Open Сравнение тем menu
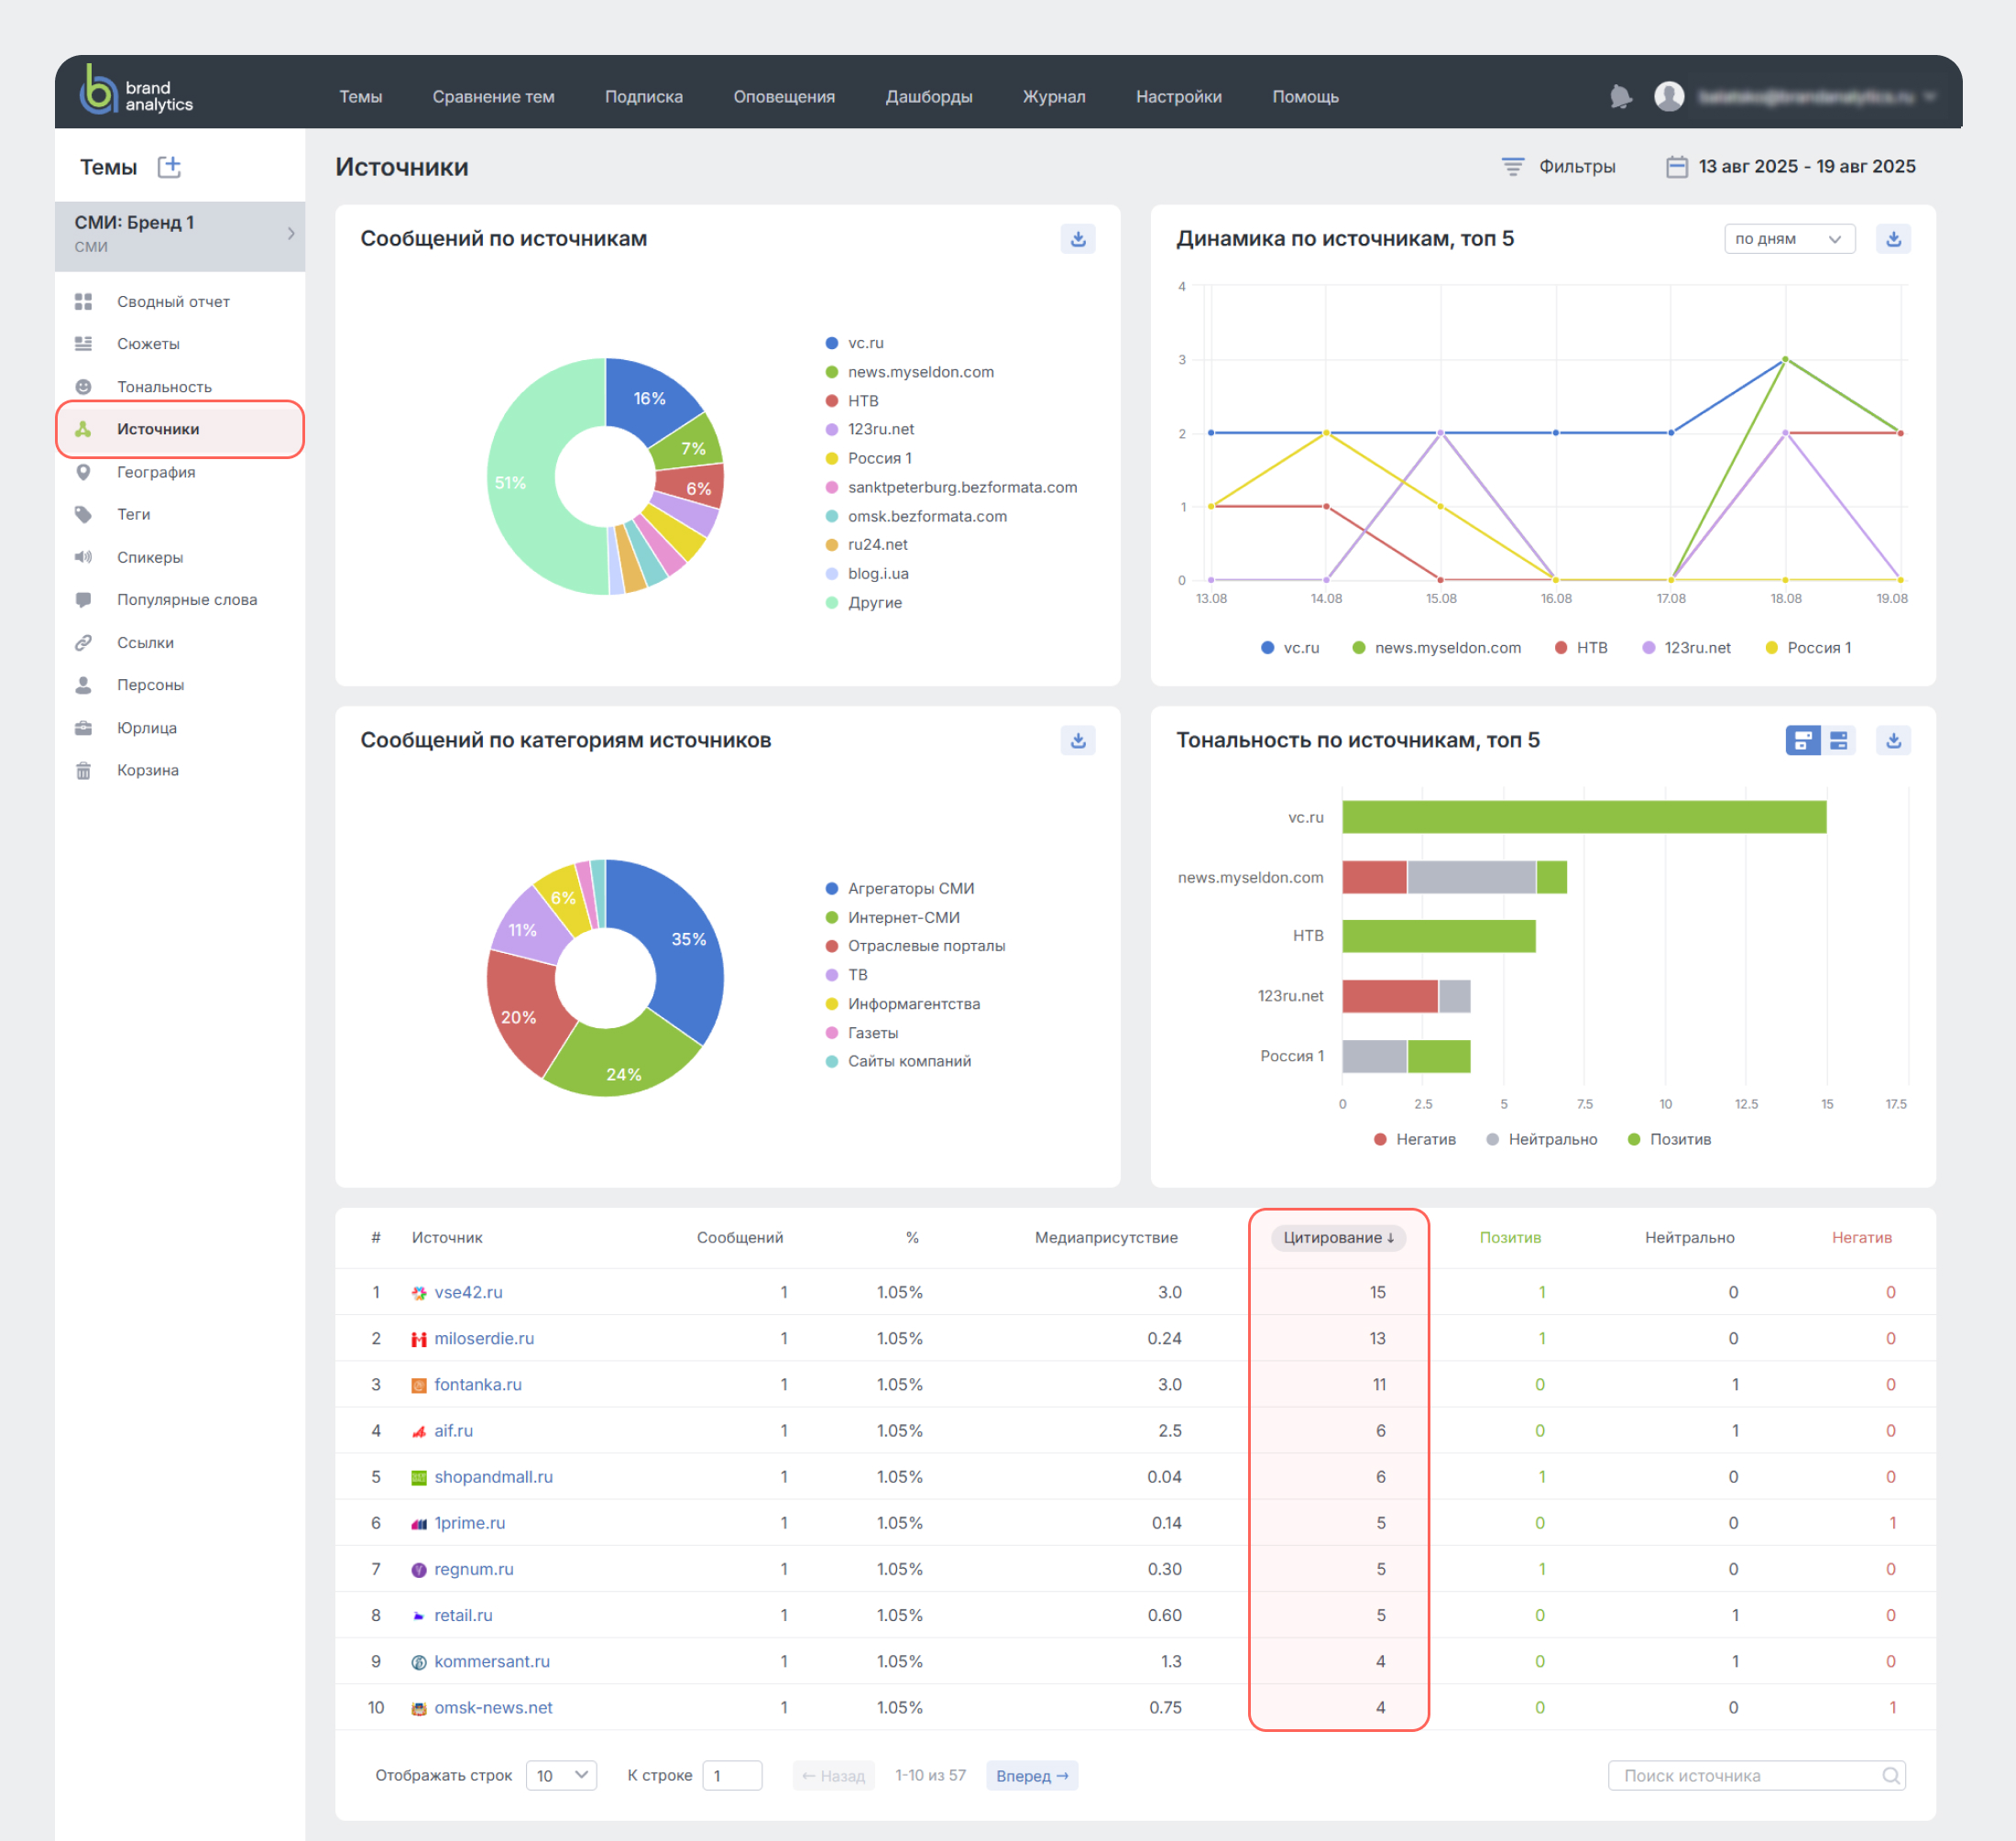The image size is (2016, 1841). tap(493, 97)
